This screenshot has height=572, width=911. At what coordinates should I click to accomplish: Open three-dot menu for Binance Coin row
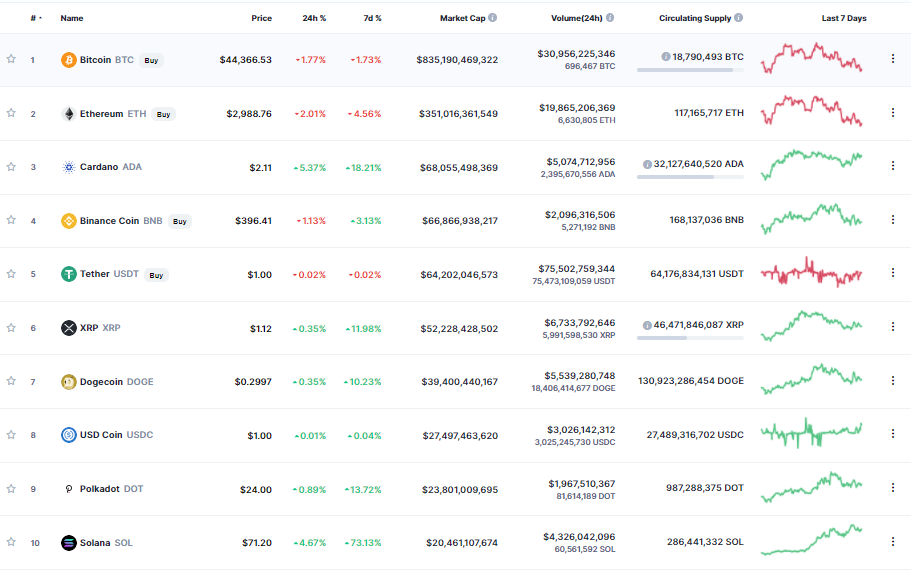point(893,220)
